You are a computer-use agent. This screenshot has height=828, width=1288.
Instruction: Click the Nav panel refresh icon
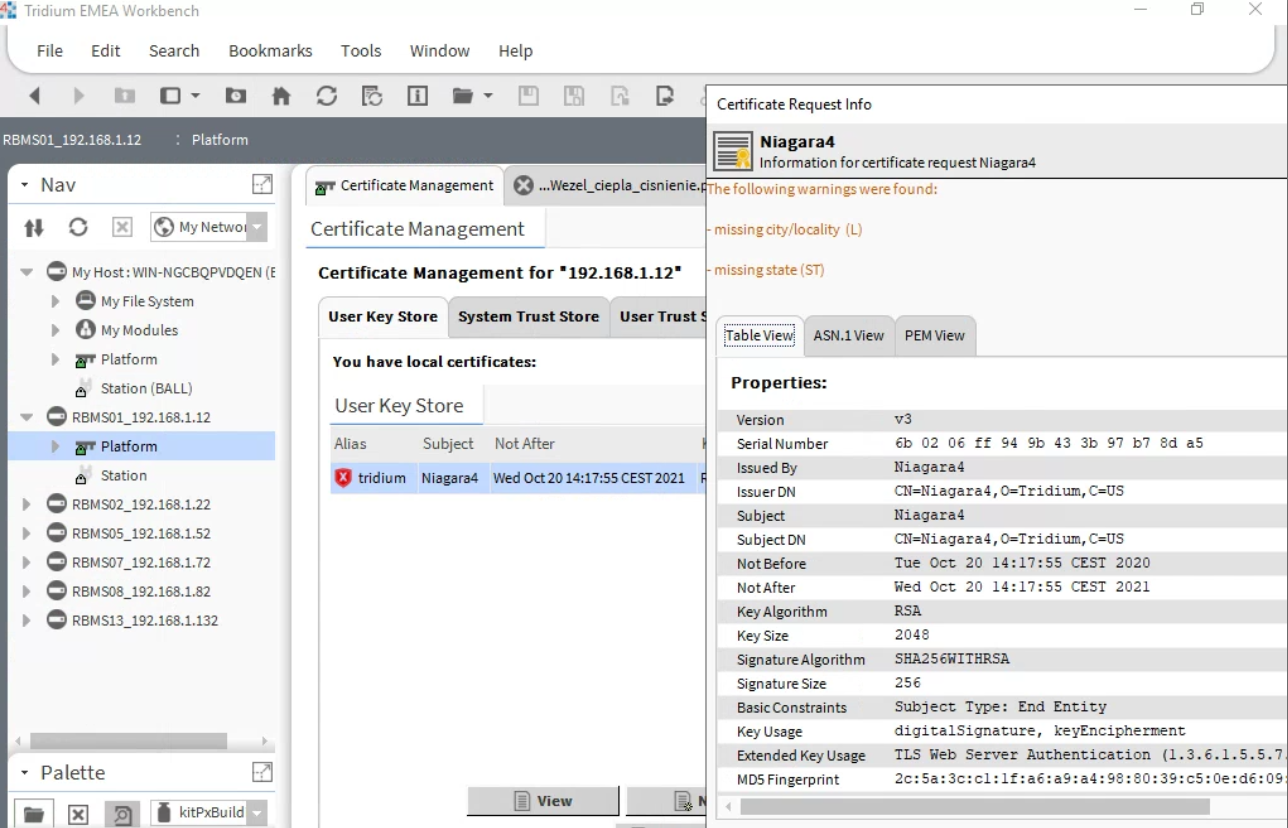click(78, 227)
